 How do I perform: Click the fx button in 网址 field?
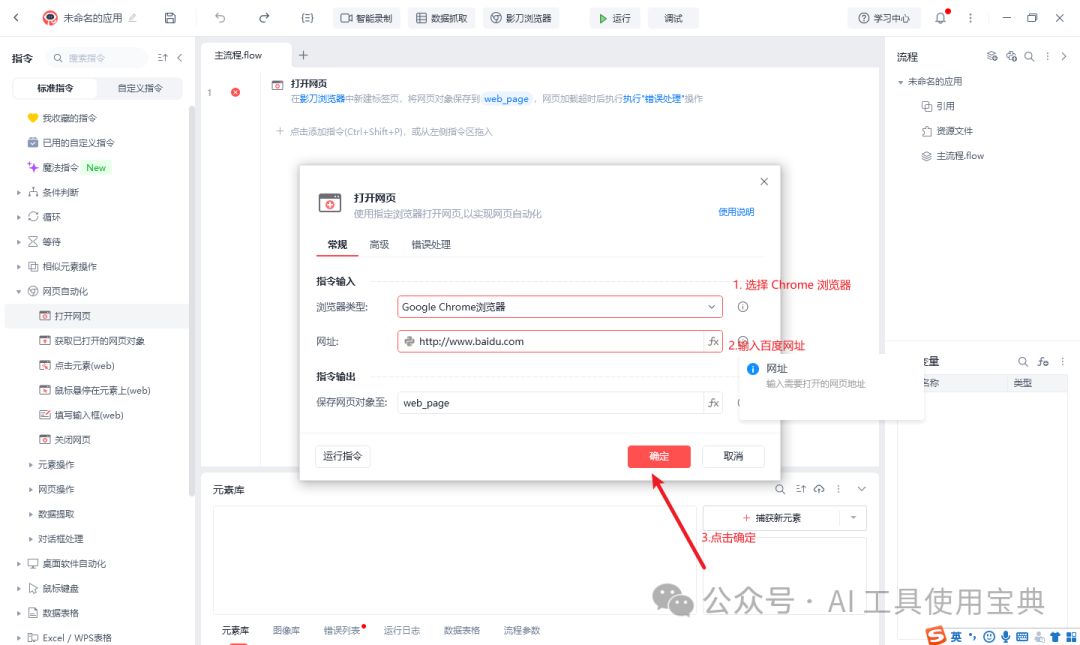click(714, 342)
